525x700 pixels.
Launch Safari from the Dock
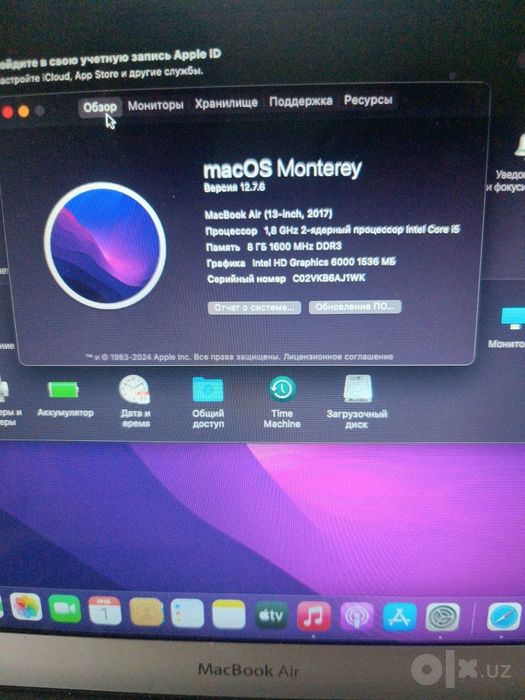tap(504, 616)
